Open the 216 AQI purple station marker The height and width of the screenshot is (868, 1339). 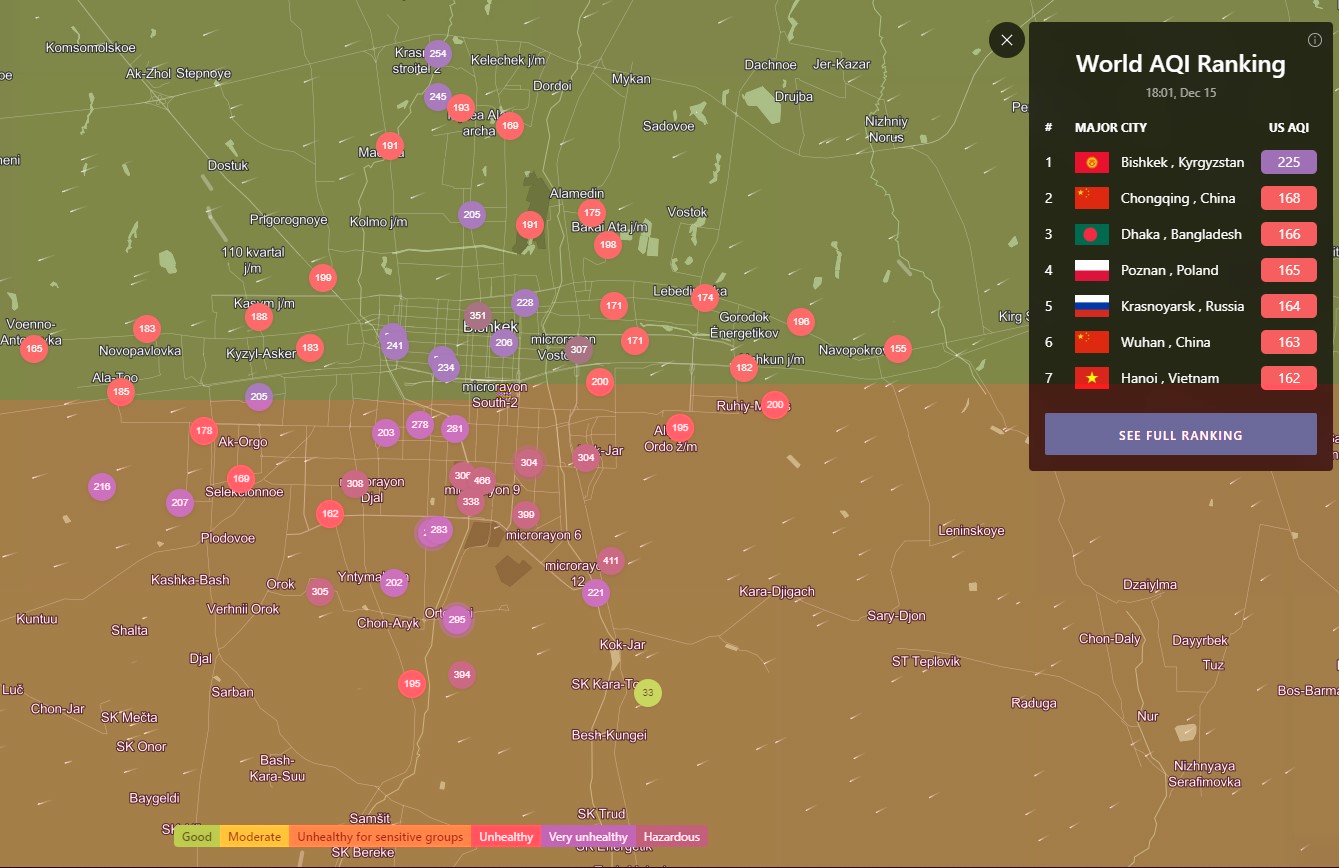[101, 487]
